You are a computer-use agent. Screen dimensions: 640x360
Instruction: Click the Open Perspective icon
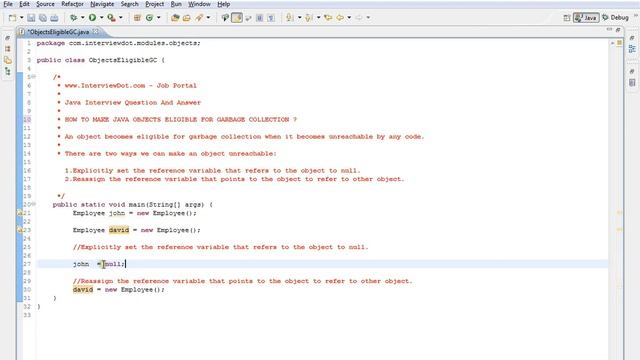pos(567,18)
